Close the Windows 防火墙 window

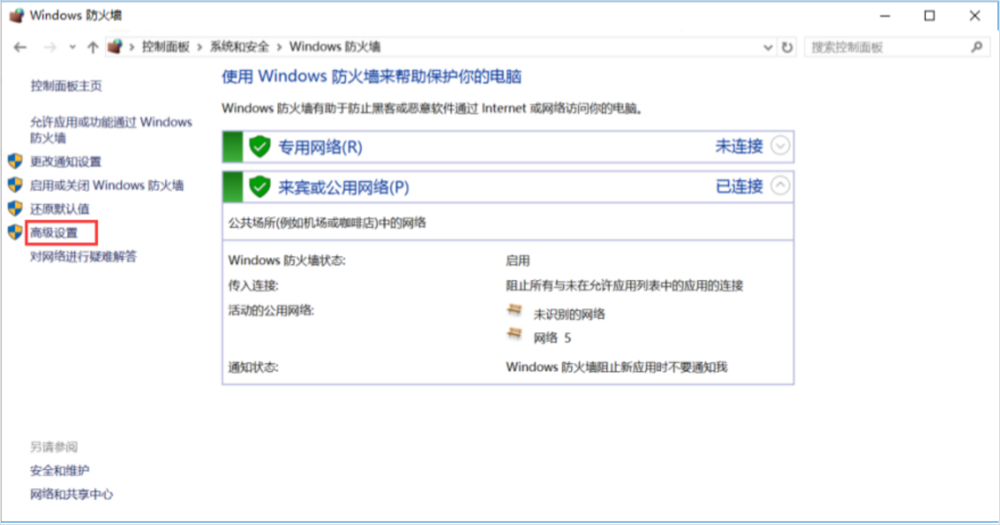974,16
